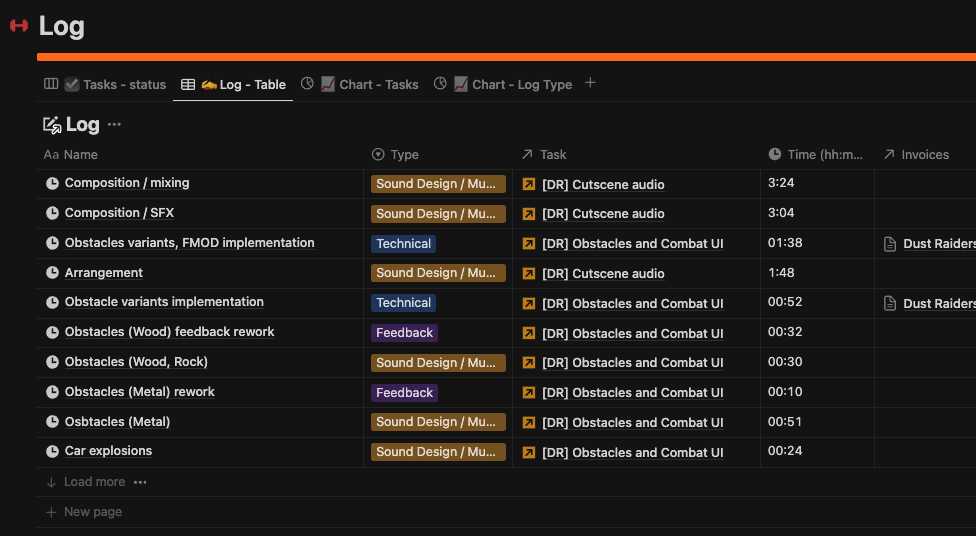The height and width of the screenshot is (536, 976).
Task: Select the 3:24 time cell
Action: coord(817,184)
